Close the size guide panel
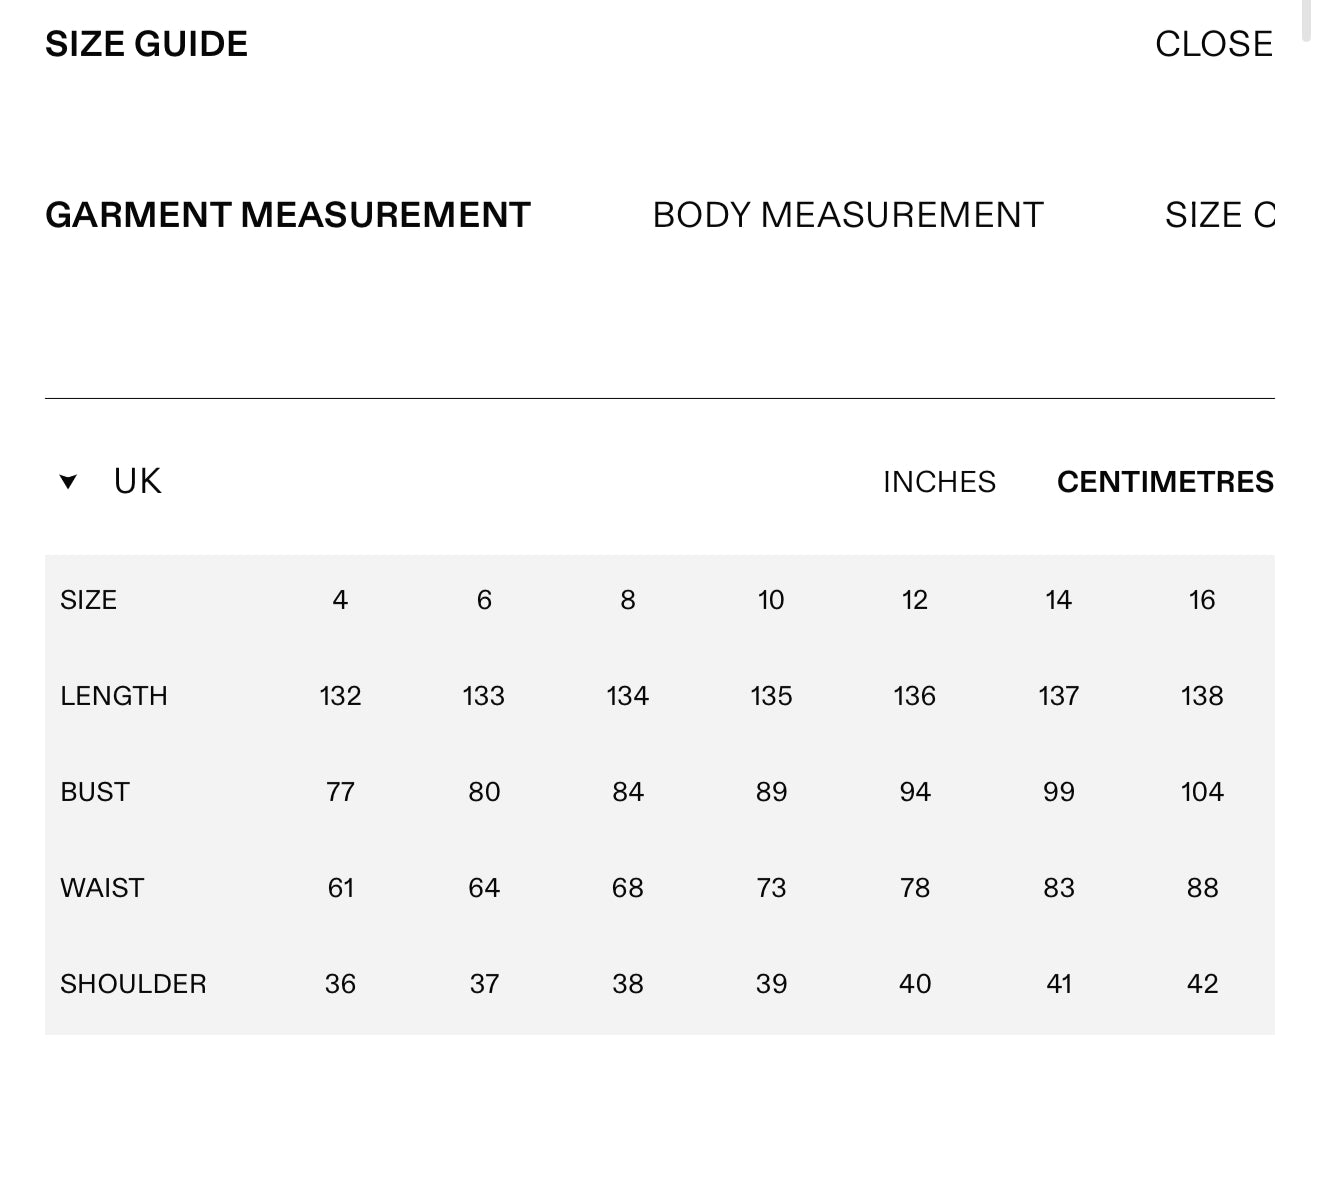1320x1204 pixels. (1213, 44)
